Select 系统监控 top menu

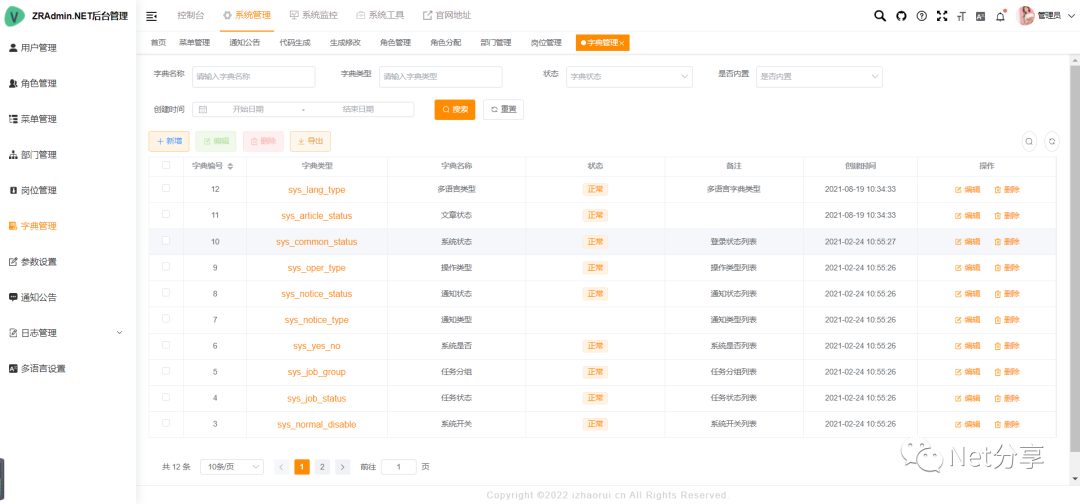tap(313, 15)
